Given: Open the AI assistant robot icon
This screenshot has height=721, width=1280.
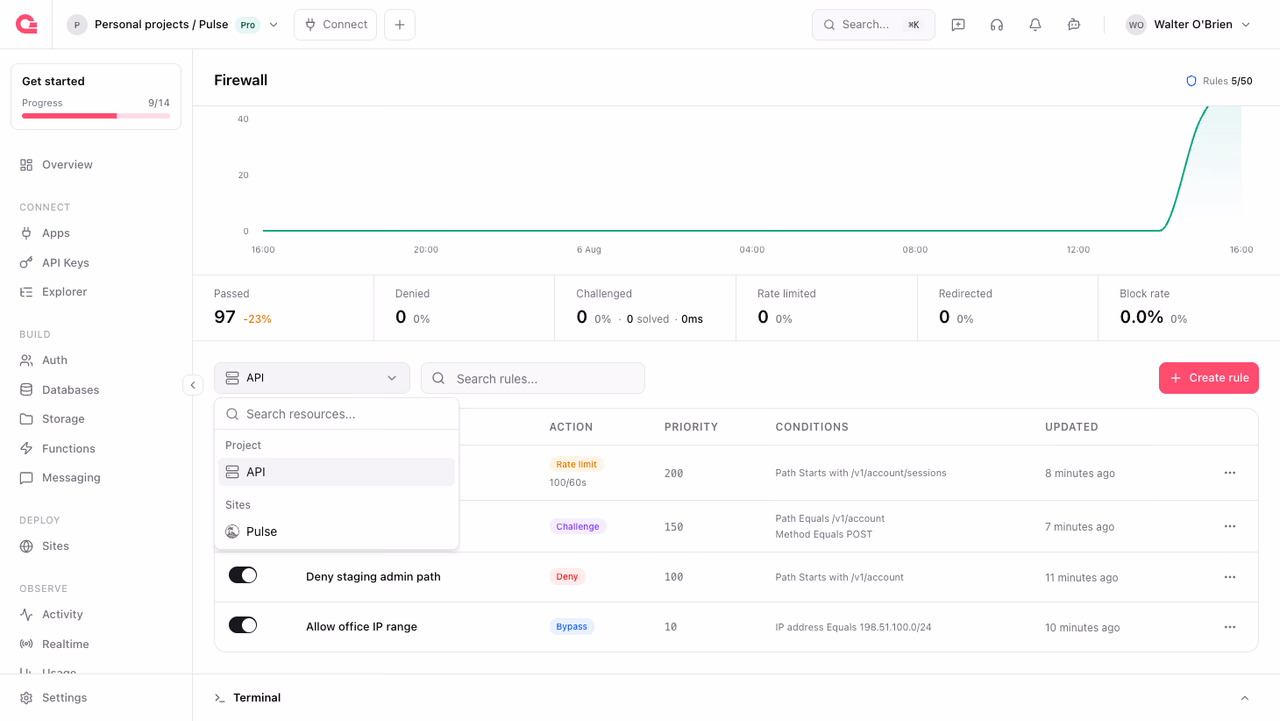Looking at the screenshot, I should (1074, 25).
